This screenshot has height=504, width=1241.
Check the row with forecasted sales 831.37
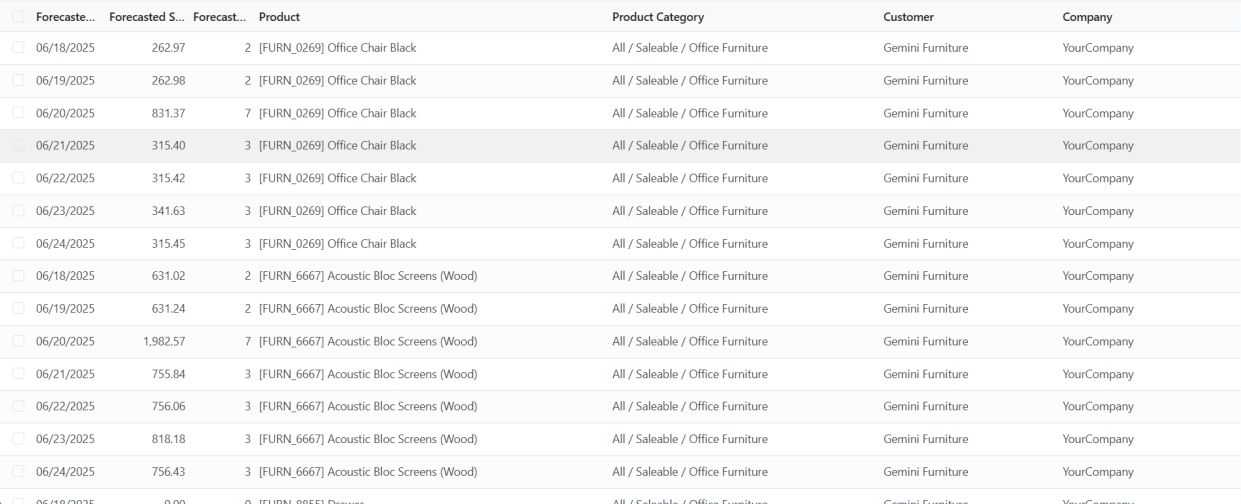click(x=18, y=113)
